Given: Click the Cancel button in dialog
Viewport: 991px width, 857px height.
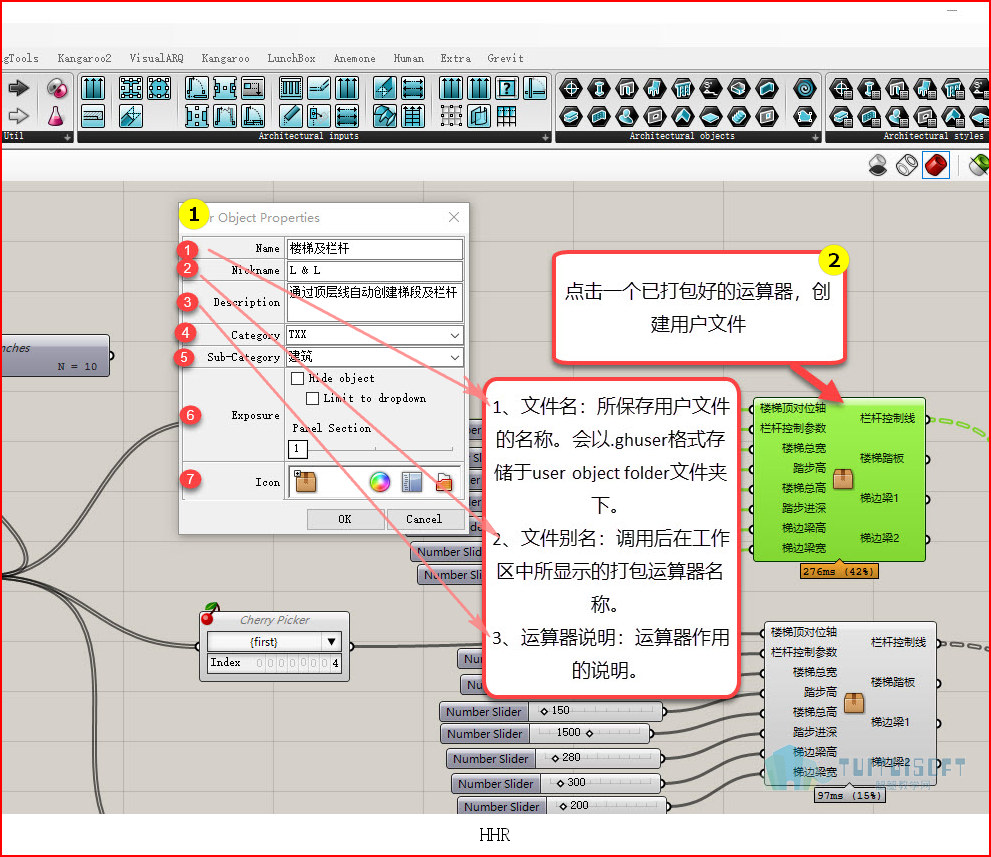Looking at the screenshot, I should pos(424,519).
